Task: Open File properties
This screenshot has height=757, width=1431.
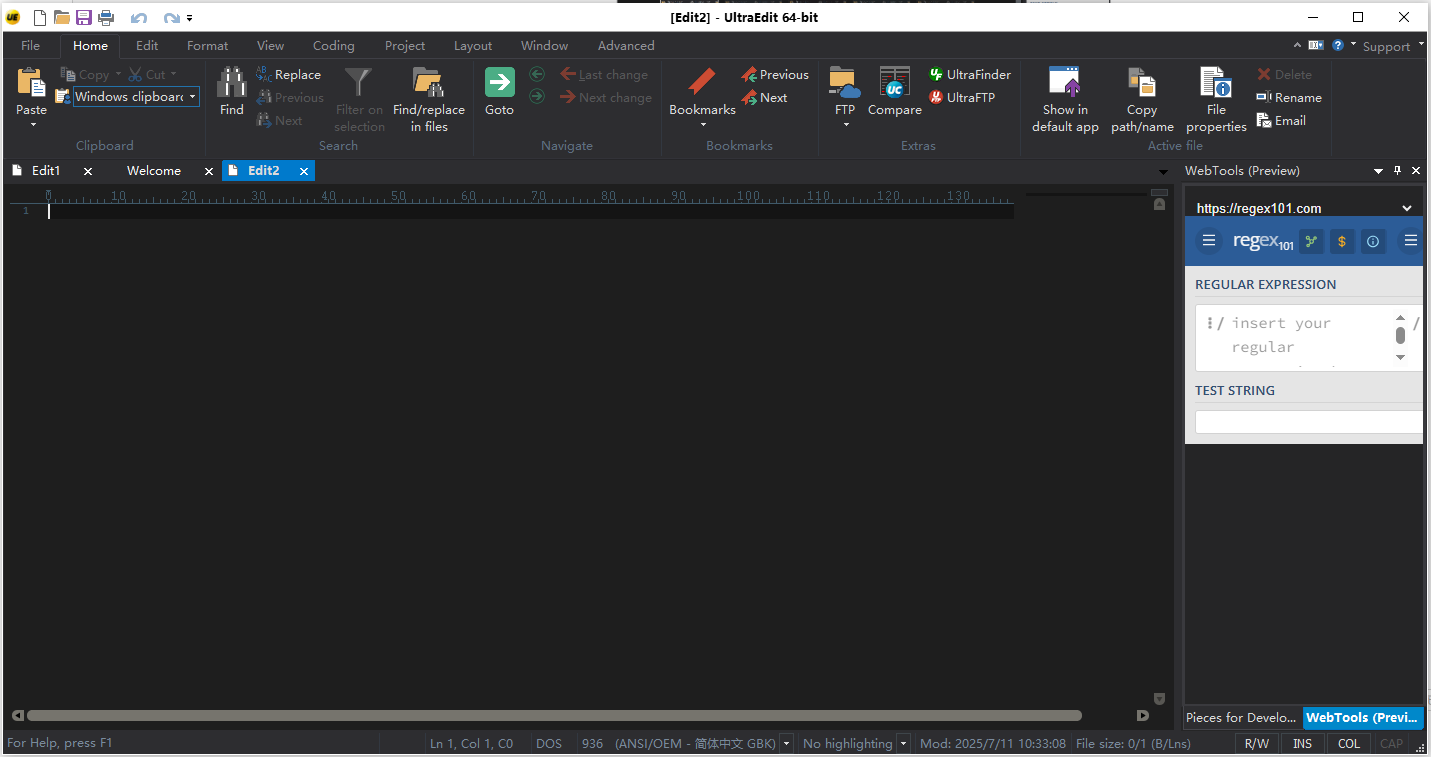Action: 1216,84
